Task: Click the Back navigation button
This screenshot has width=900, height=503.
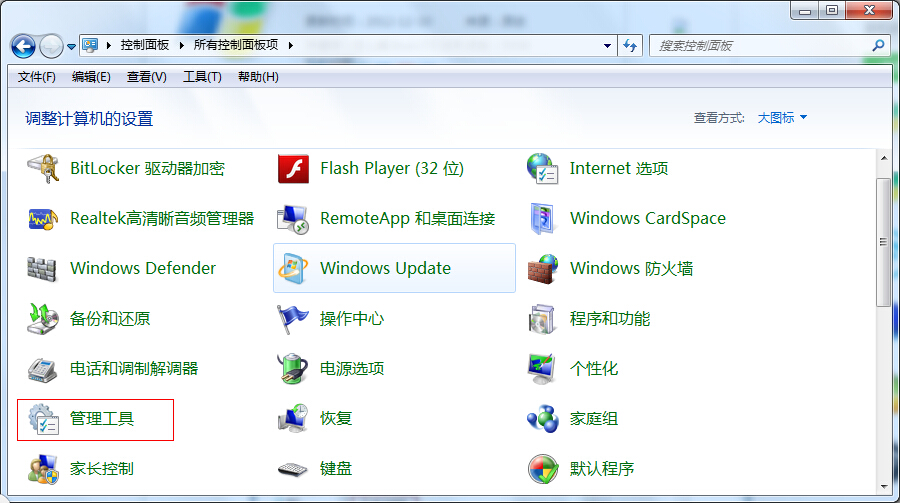Action: [x=23, y=46]
